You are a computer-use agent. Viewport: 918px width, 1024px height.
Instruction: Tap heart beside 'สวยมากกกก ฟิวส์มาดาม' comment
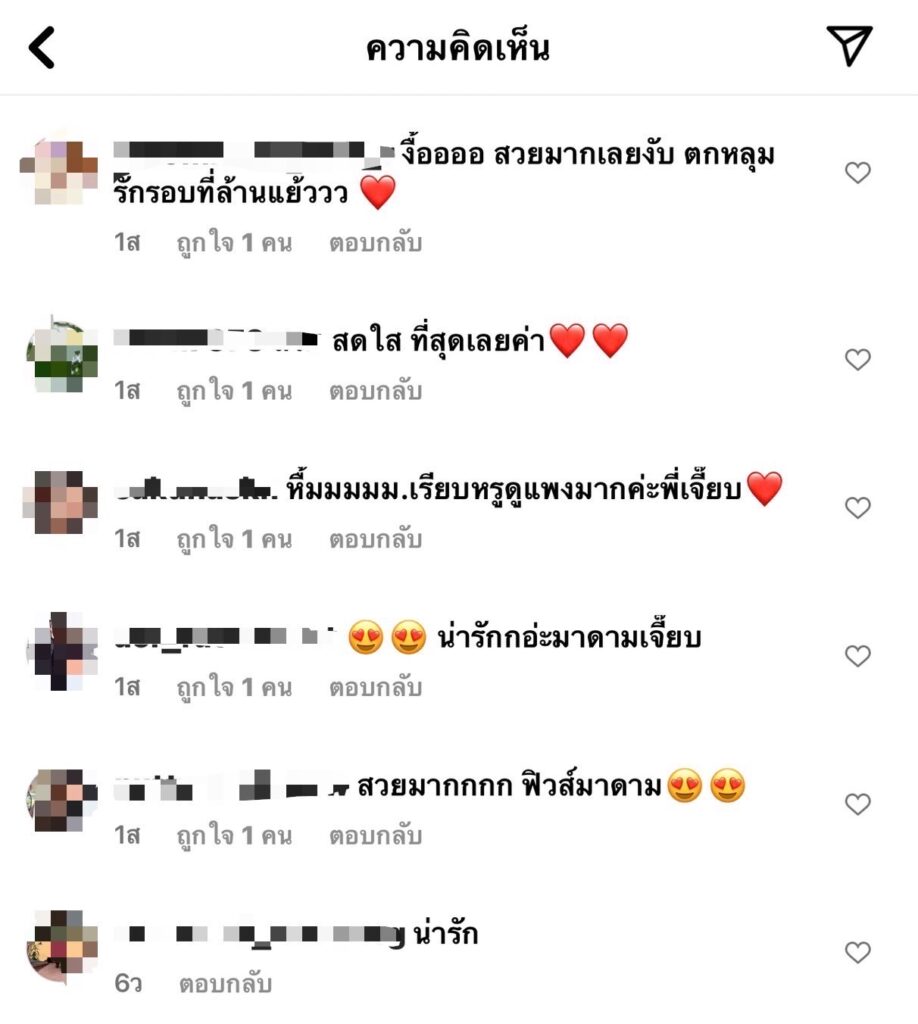click(857, 804)
